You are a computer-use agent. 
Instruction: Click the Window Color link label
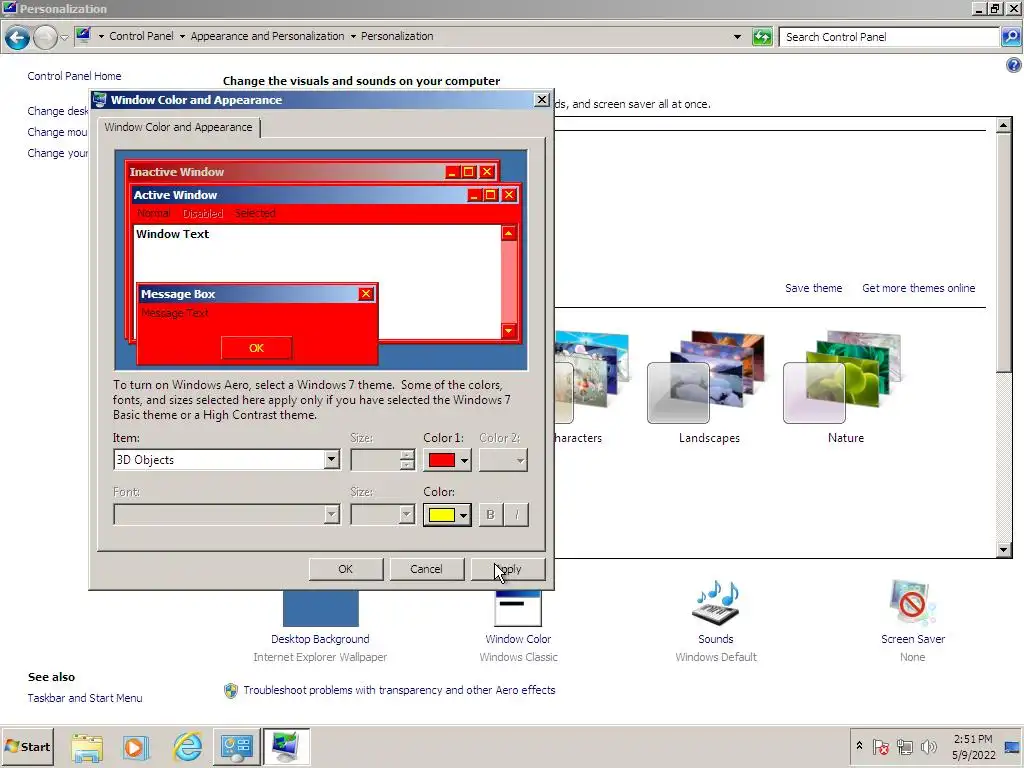pos(518,639)
